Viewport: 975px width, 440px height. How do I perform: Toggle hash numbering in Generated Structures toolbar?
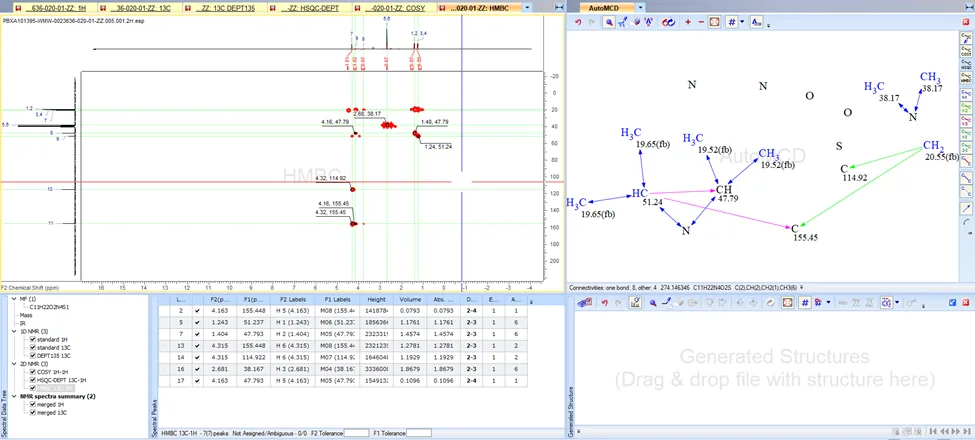pos(805,303)
